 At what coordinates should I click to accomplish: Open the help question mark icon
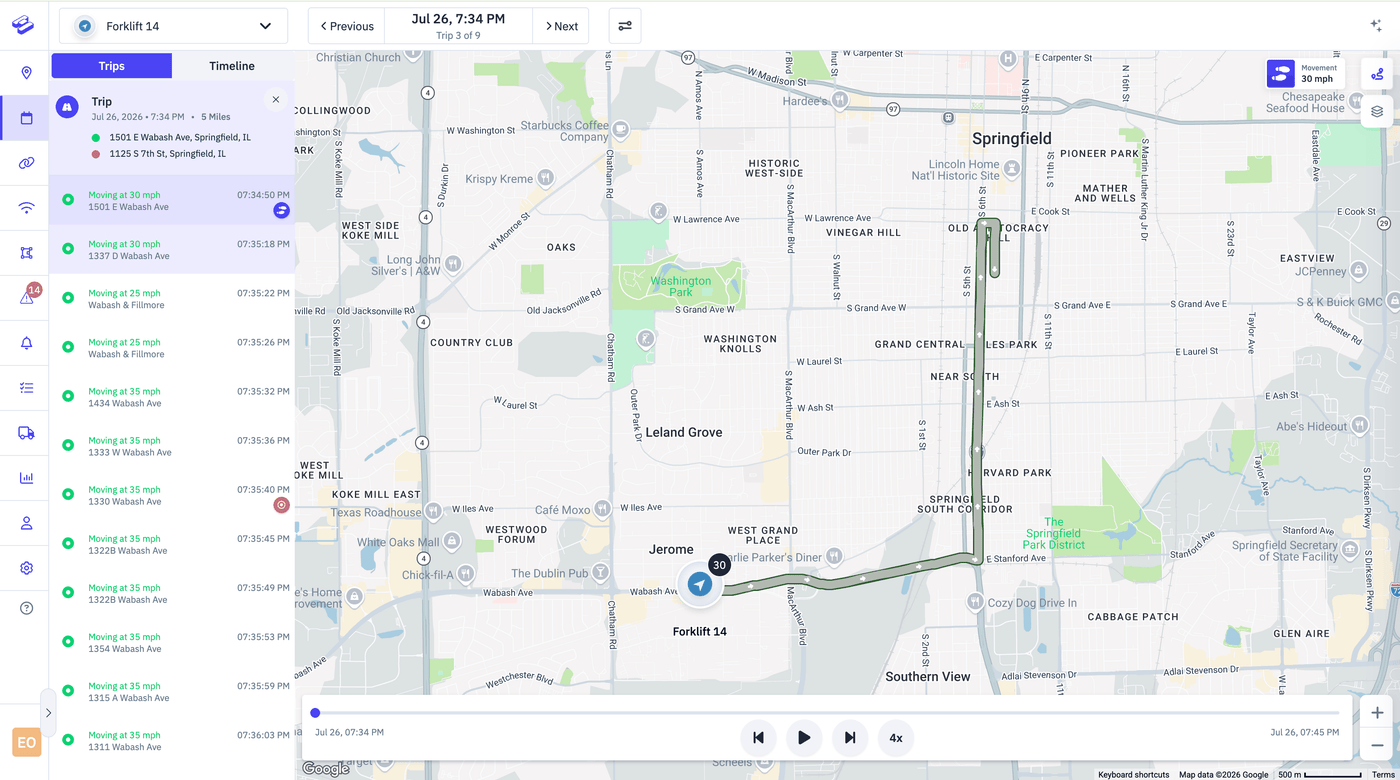[x=26, y=608]
